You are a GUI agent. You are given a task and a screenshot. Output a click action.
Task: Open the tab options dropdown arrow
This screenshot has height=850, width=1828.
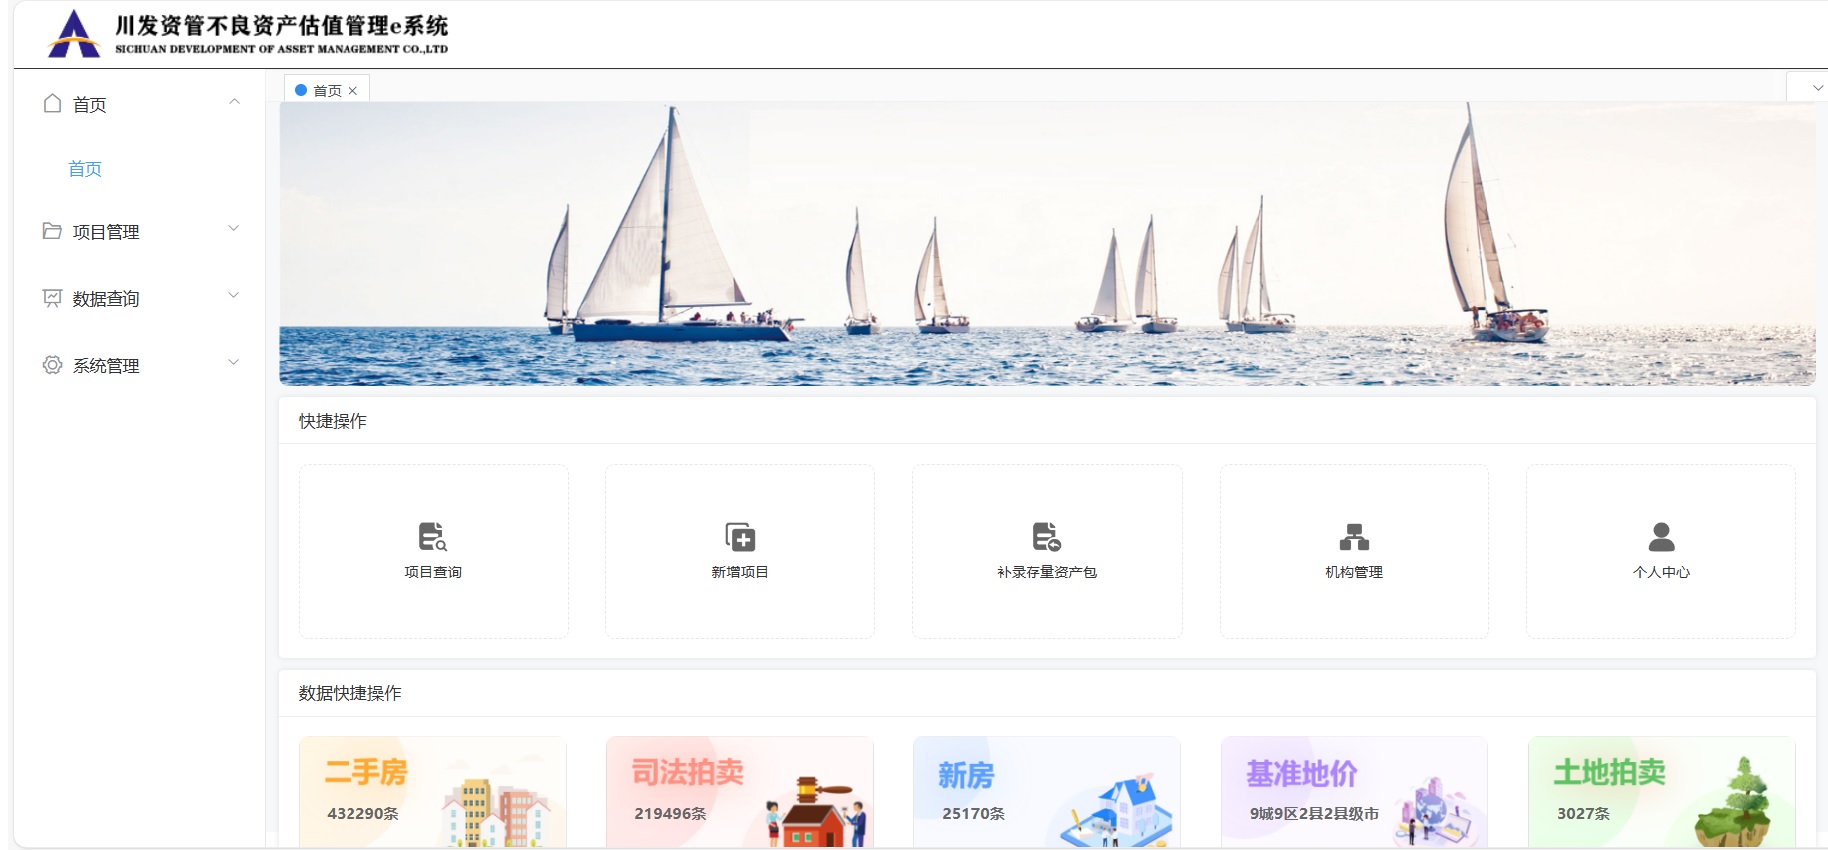pos(1816,88)
